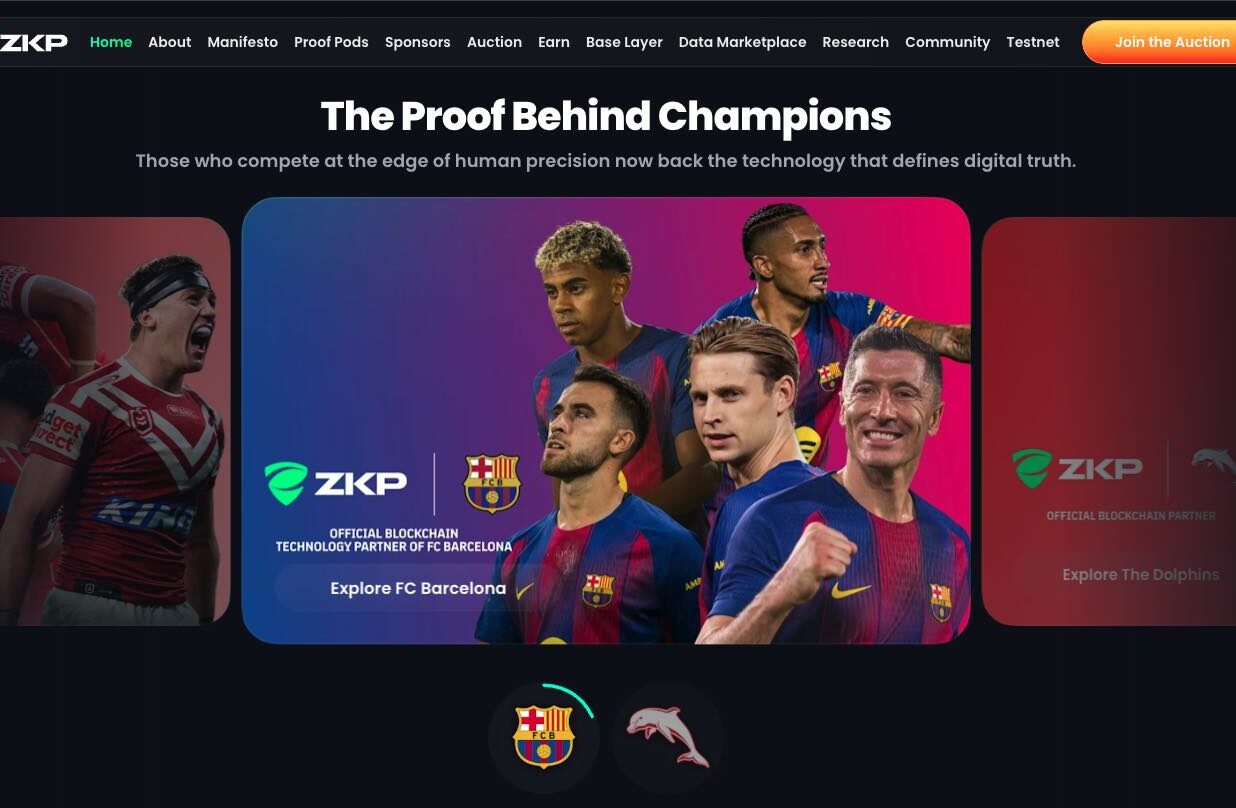This screenshot has width=1236, height=808.
Task: Select the FC Barcelona crest carousel indicator
Action: (543, 737)
